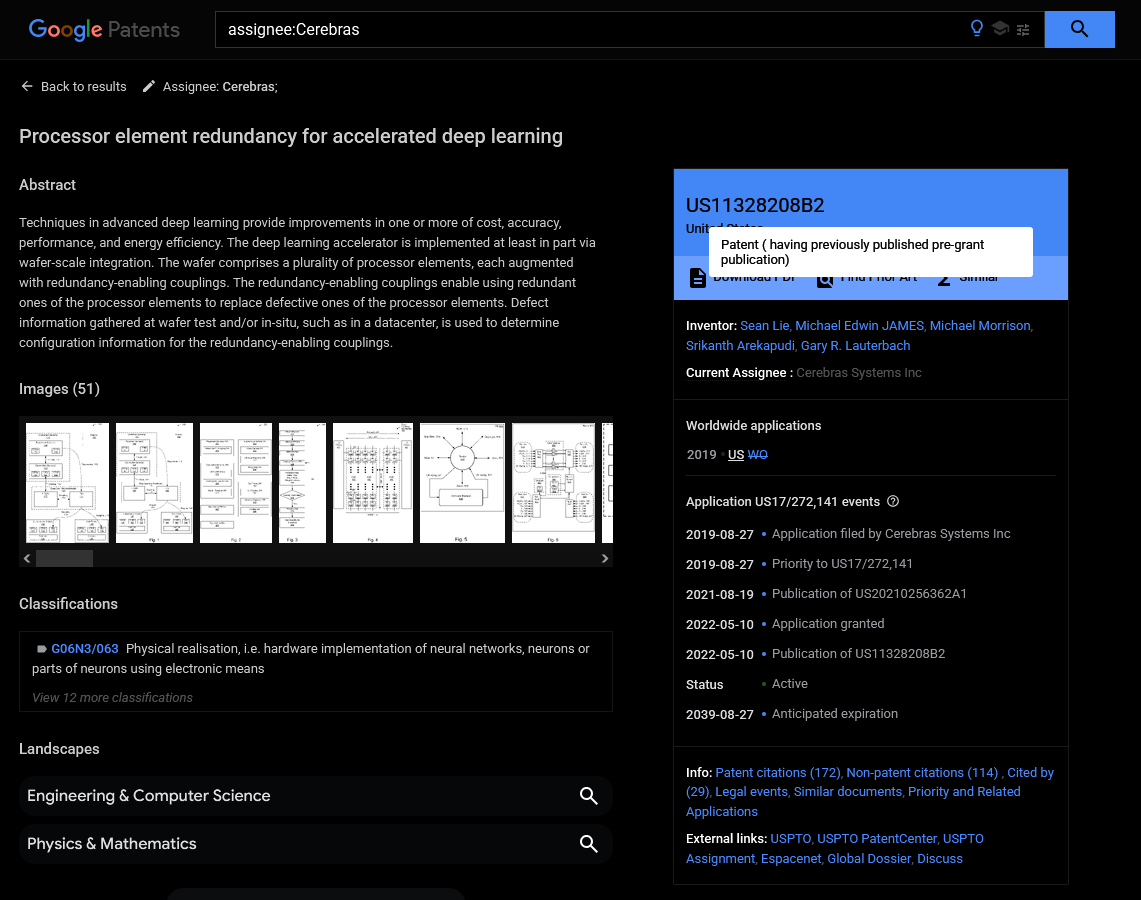Open the Fig. 5 circular diagram thumbnail
This screenshot has width=1141, height=900.
point(462,483)
